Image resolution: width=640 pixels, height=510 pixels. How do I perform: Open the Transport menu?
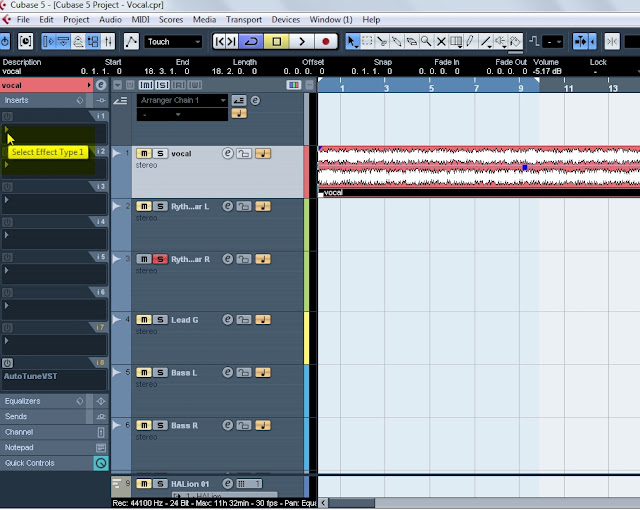[244, 20]
